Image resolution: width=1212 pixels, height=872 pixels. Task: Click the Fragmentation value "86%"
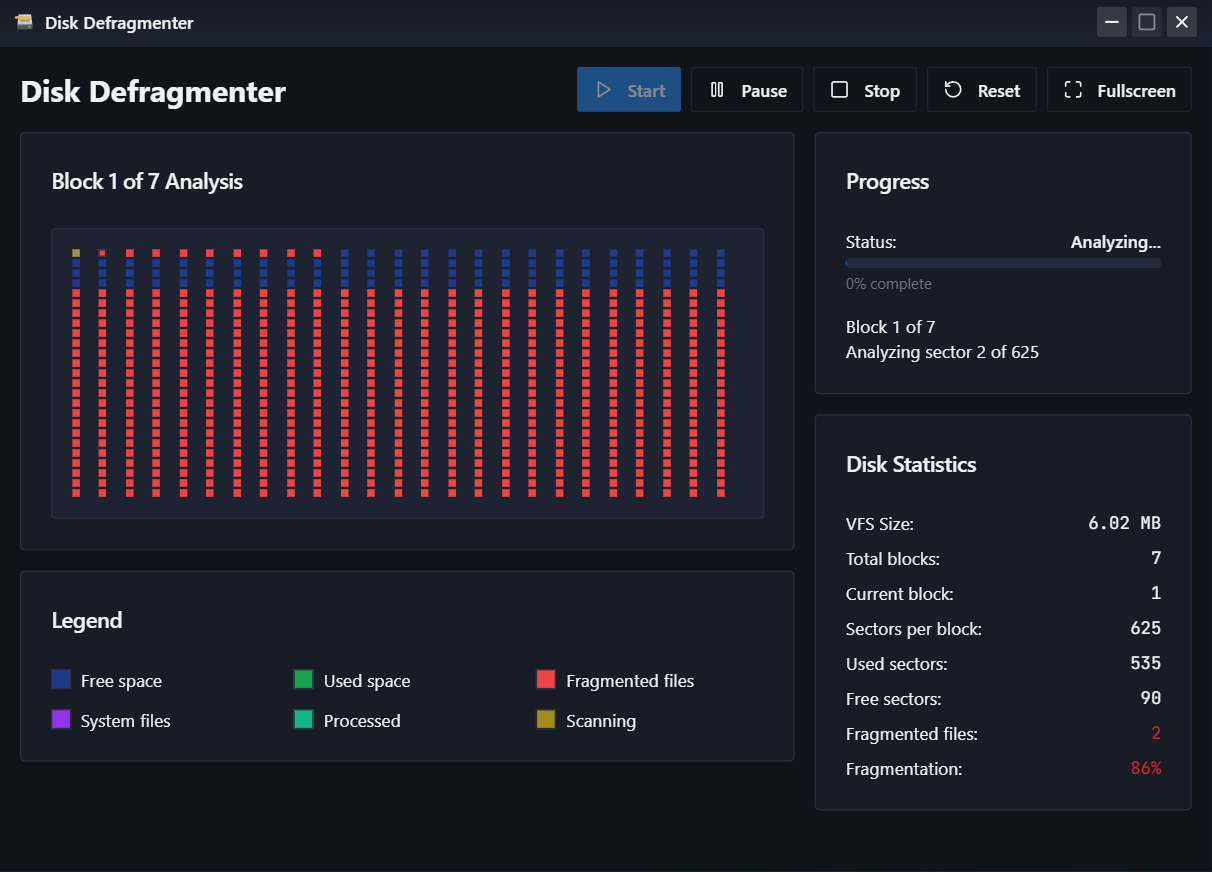1146,768
